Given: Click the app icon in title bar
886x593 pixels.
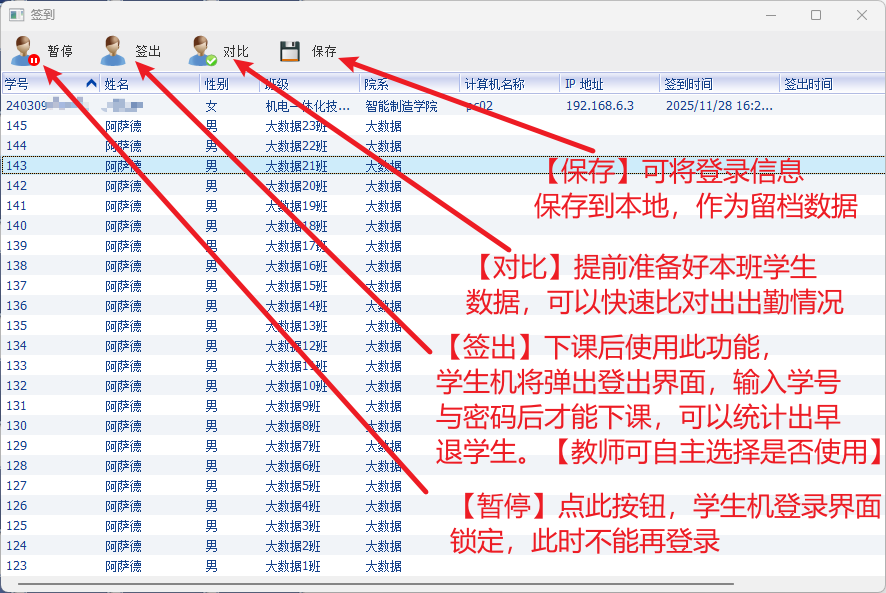Looking at the screenshot, I should tap(15, 15).
